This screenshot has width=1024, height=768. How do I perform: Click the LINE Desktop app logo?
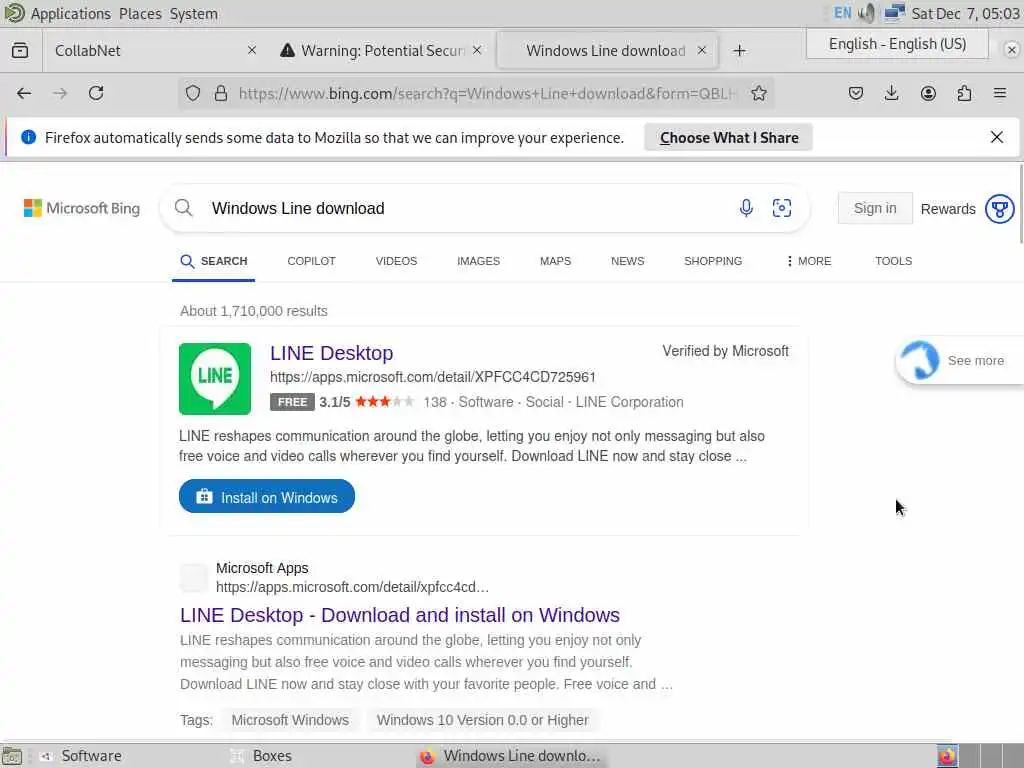(x=215, y=379)
